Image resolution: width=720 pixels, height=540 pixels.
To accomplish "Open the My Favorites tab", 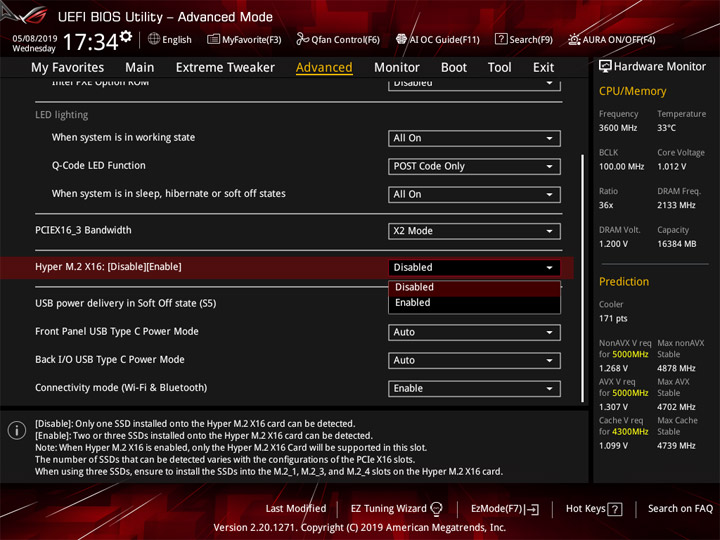I will point(68,68).
